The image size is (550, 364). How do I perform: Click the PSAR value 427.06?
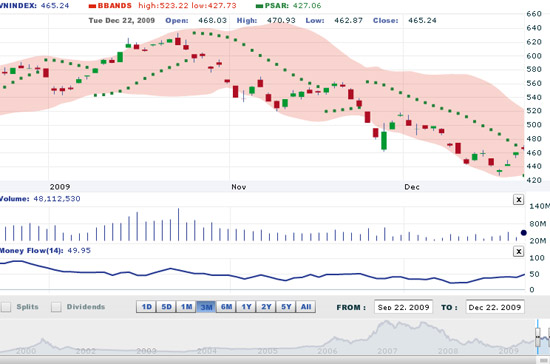307,6
